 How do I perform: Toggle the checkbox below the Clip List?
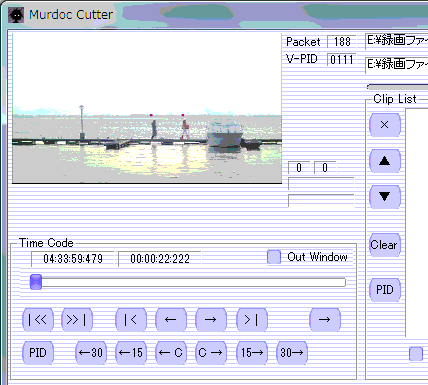[416, 354]
